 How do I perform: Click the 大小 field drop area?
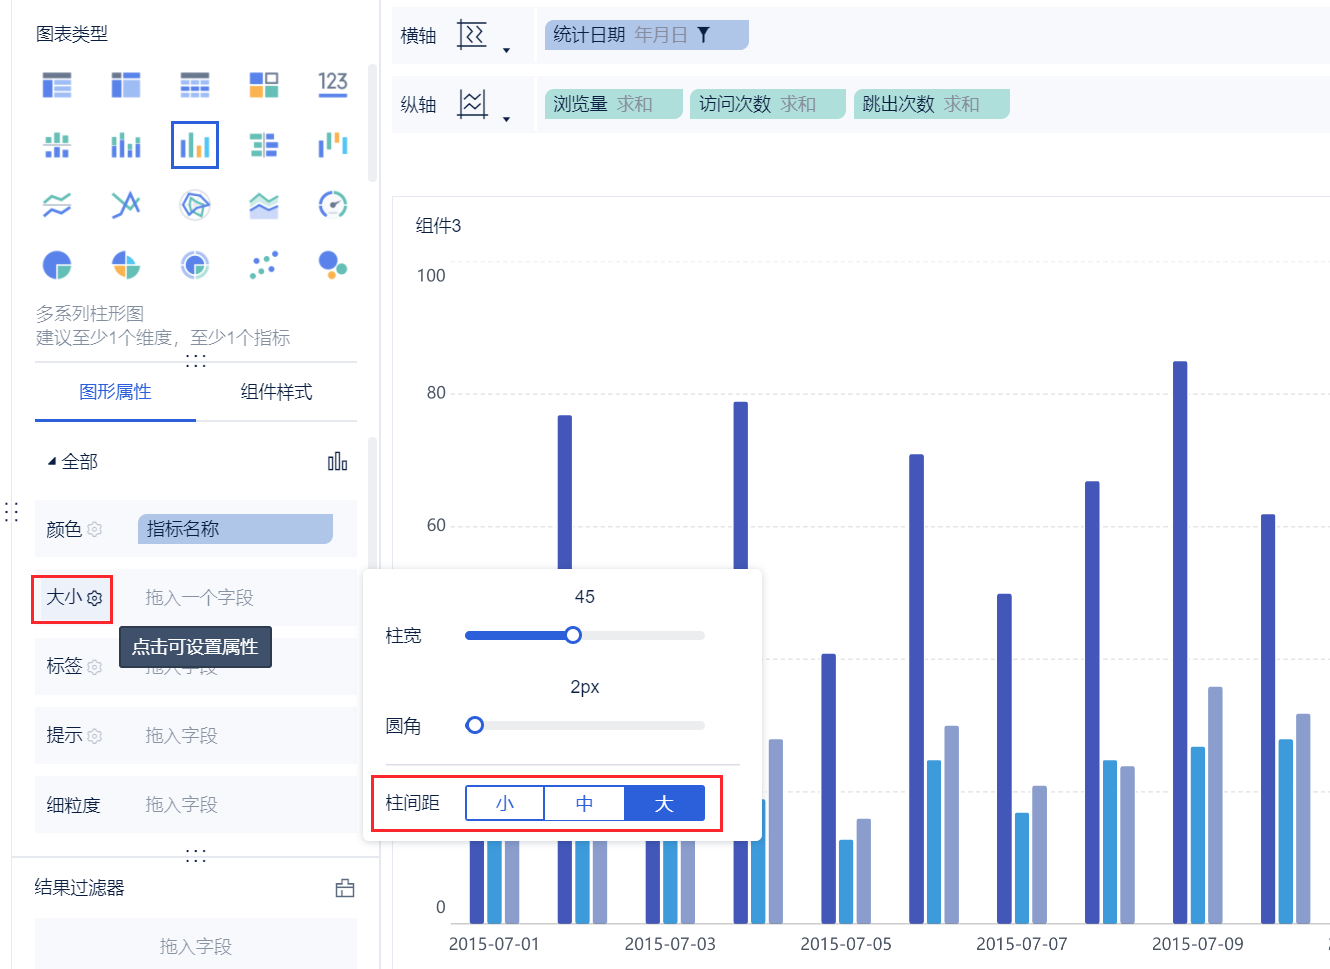tap(240, 598)
